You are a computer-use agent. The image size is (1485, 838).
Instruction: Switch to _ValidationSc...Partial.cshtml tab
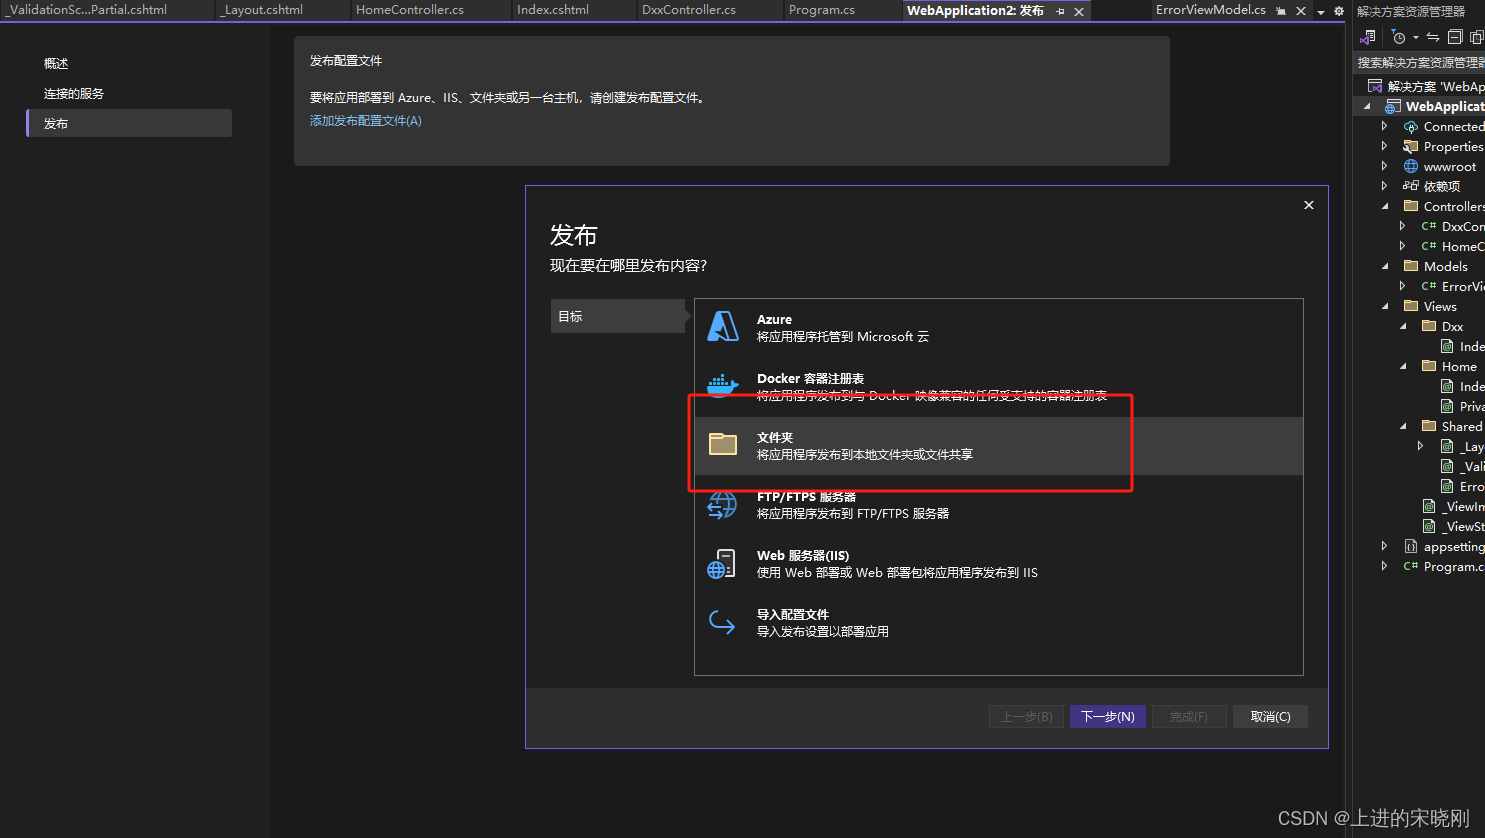click(x=88, y=10)
